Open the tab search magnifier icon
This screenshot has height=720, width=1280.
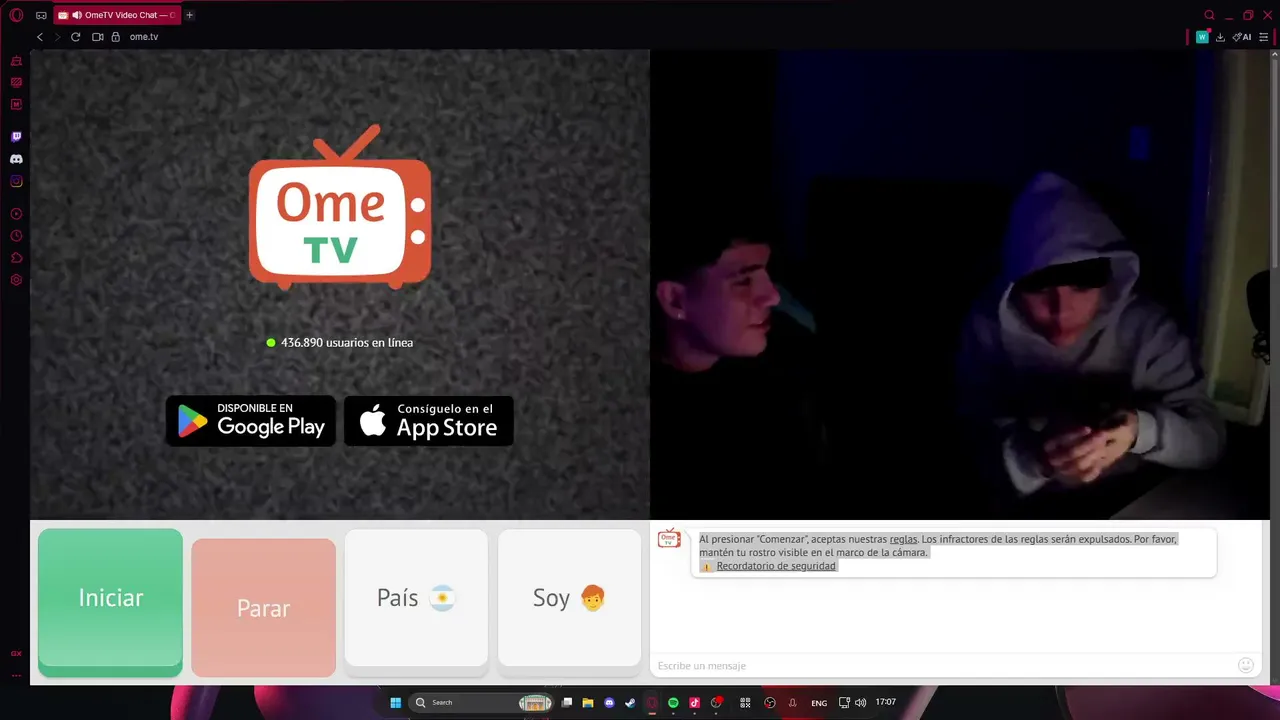1209,15
